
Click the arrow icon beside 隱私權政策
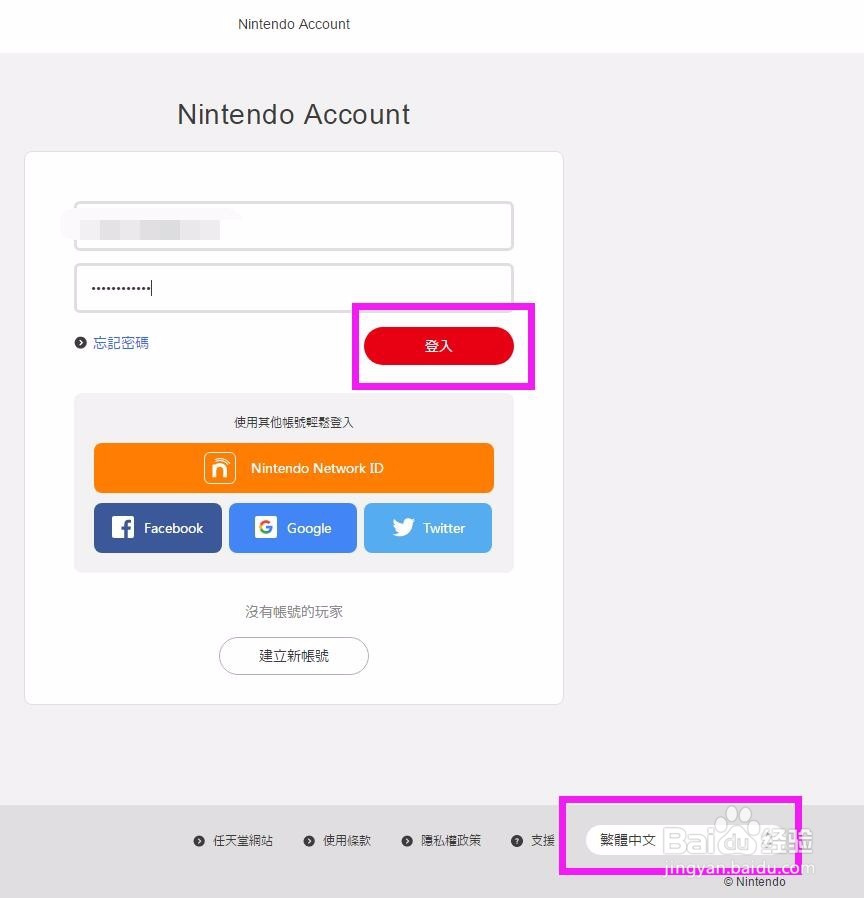407,841
